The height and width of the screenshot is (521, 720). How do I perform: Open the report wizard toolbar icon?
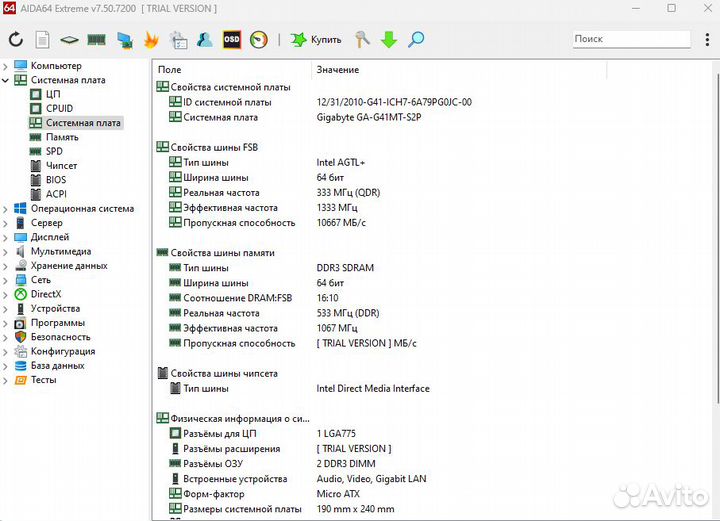pyautogui.click(x=178, y=39)
